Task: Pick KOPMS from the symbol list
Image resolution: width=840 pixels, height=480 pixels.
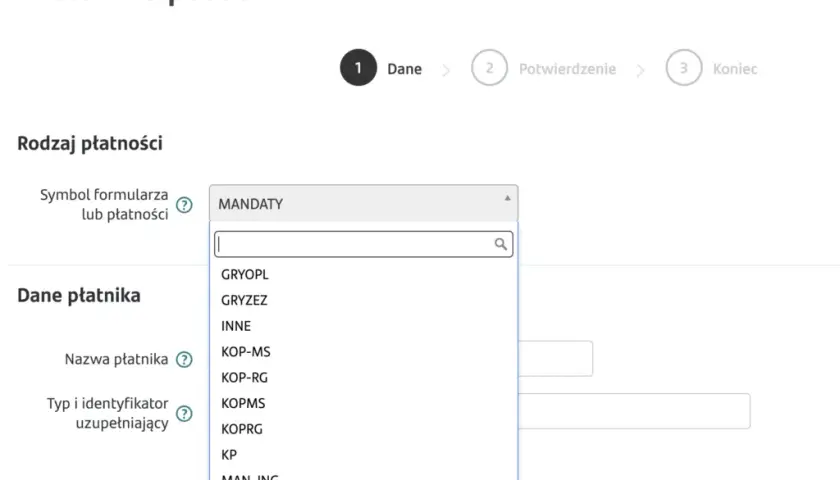Action: click(363, 403)
